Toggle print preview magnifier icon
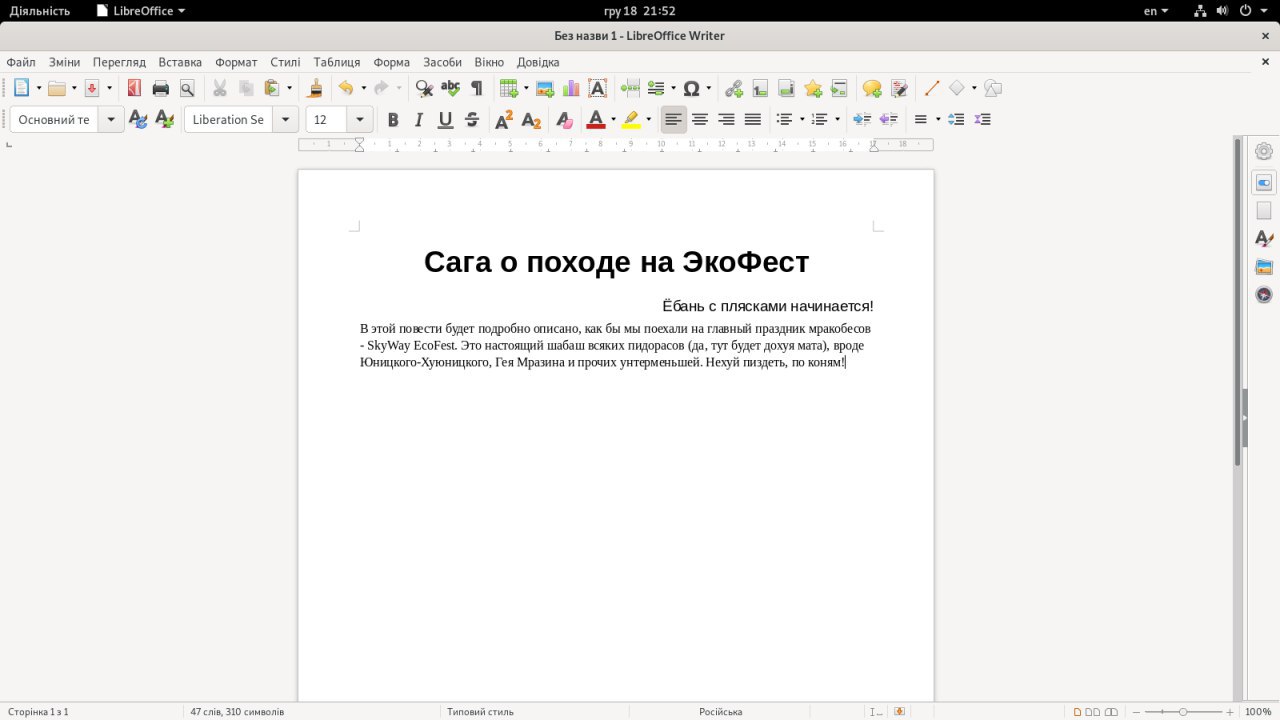 pyautogui.click(x=187, y=88)
